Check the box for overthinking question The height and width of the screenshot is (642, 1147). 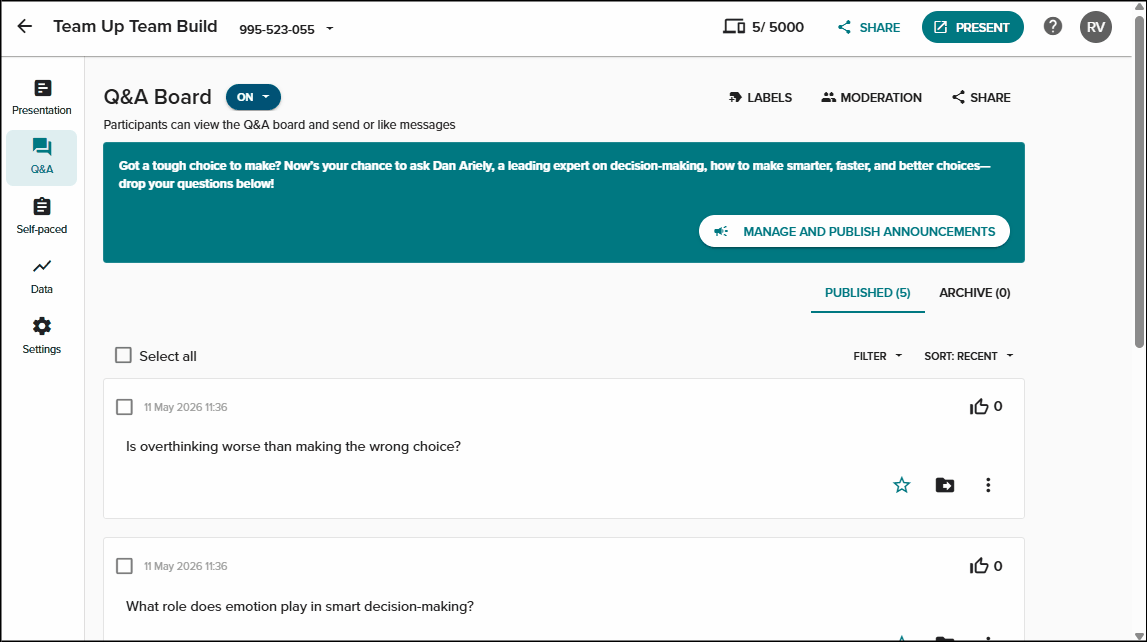coord(124,407)
